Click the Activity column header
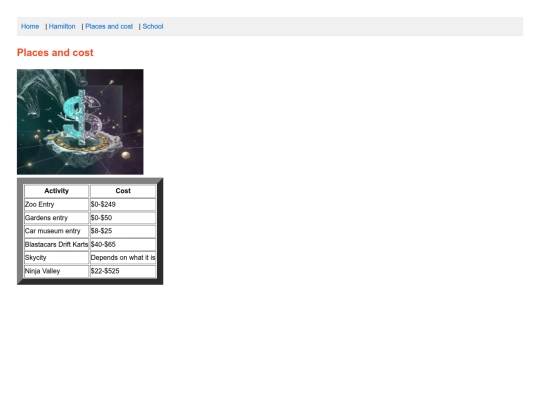Screen dimensions: 540x405 click(56, 191)
